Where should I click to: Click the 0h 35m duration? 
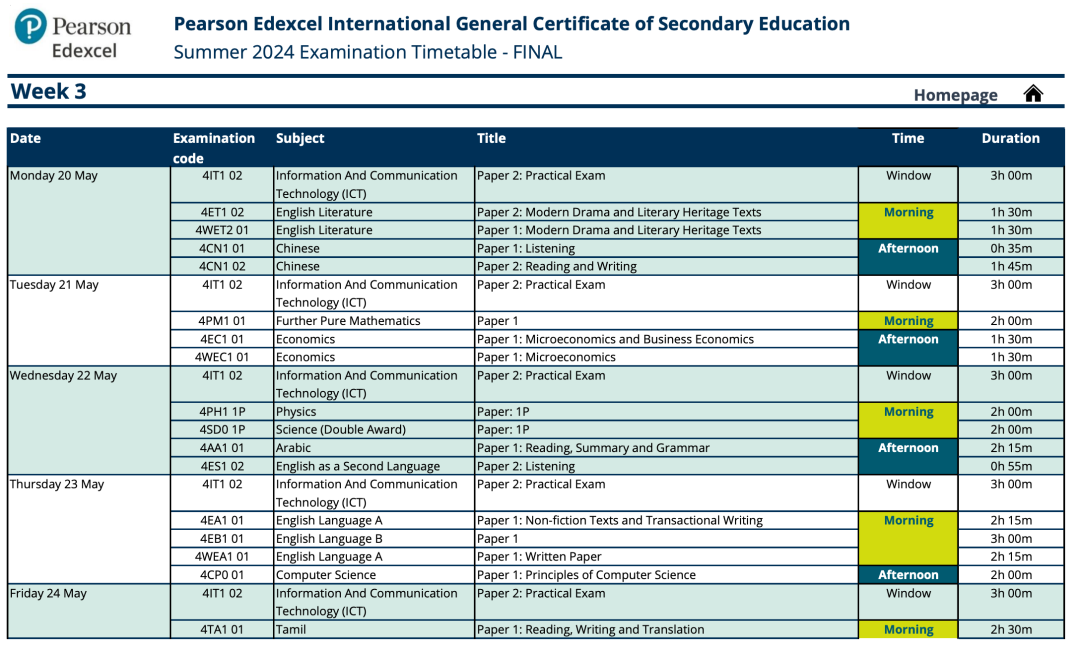(x=1011, y=248)
